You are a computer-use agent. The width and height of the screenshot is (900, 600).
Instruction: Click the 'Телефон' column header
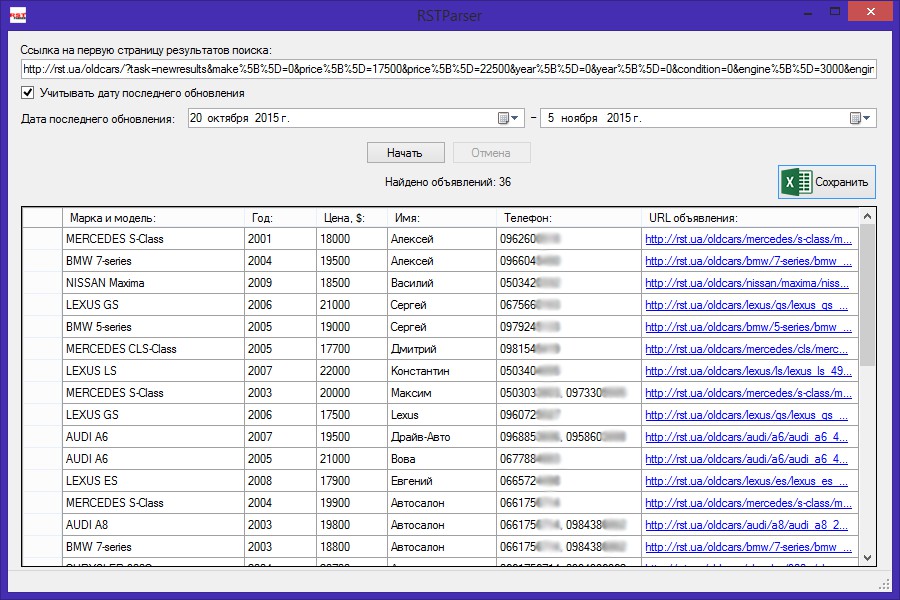point(568,217)
